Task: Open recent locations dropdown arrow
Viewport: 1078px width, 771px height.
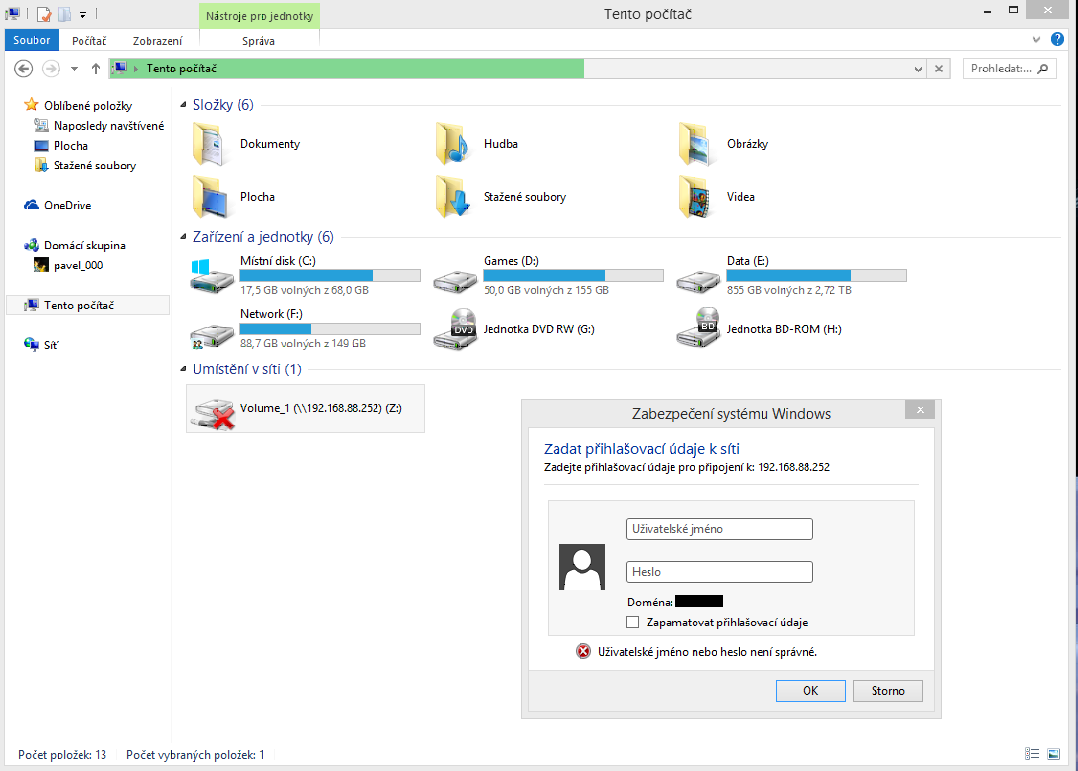Action: coord(74,68)
